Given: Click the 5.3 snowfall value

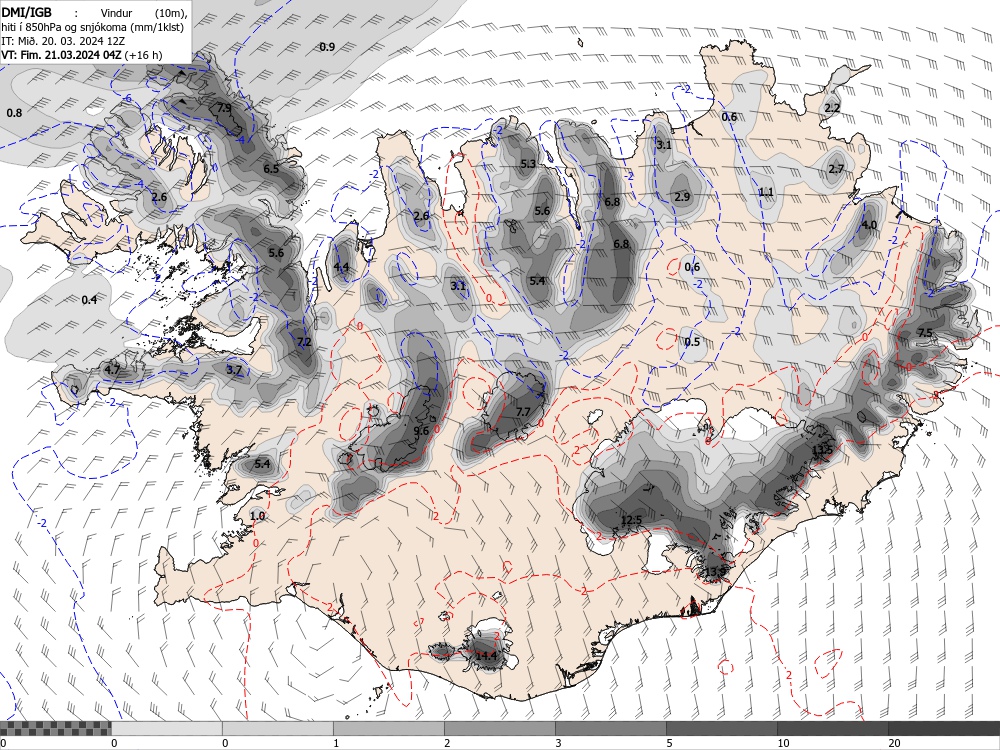Looking at the screenshot, I should click(x=528, y=164).
